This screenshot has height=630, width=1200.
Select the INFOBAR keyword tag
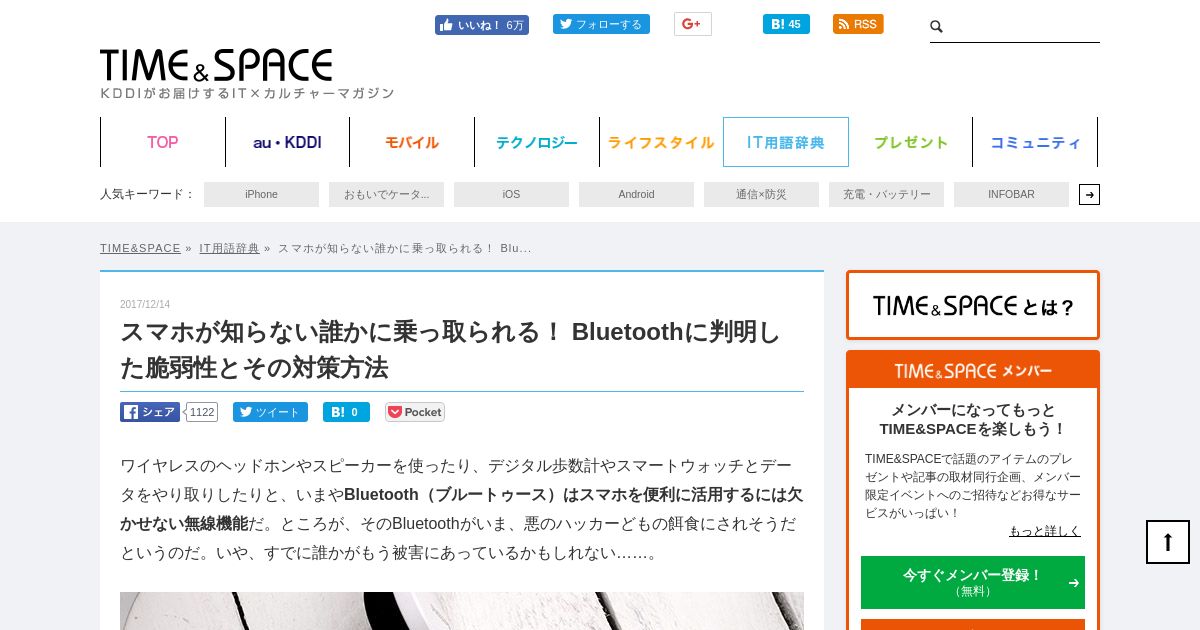pyautogui.click(x=1011, y=194)
